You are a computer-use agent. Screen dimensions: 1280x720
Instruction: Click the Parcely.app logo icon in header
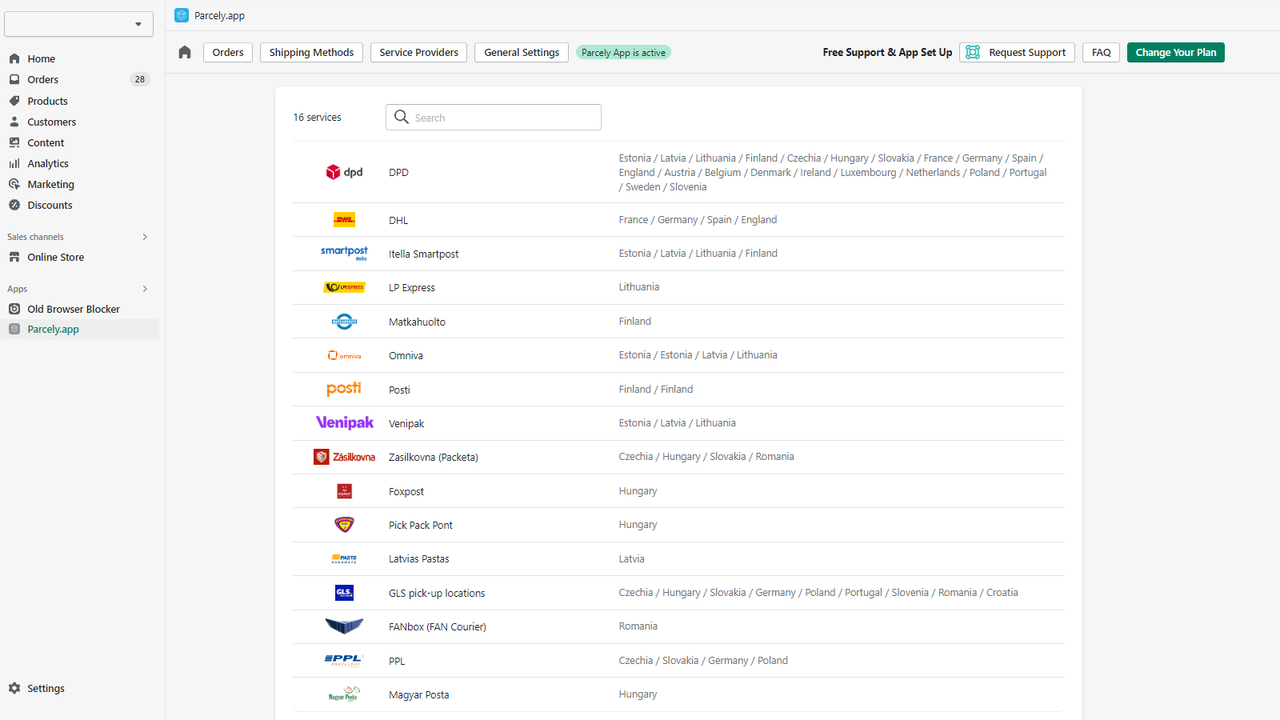coord(181,15)
